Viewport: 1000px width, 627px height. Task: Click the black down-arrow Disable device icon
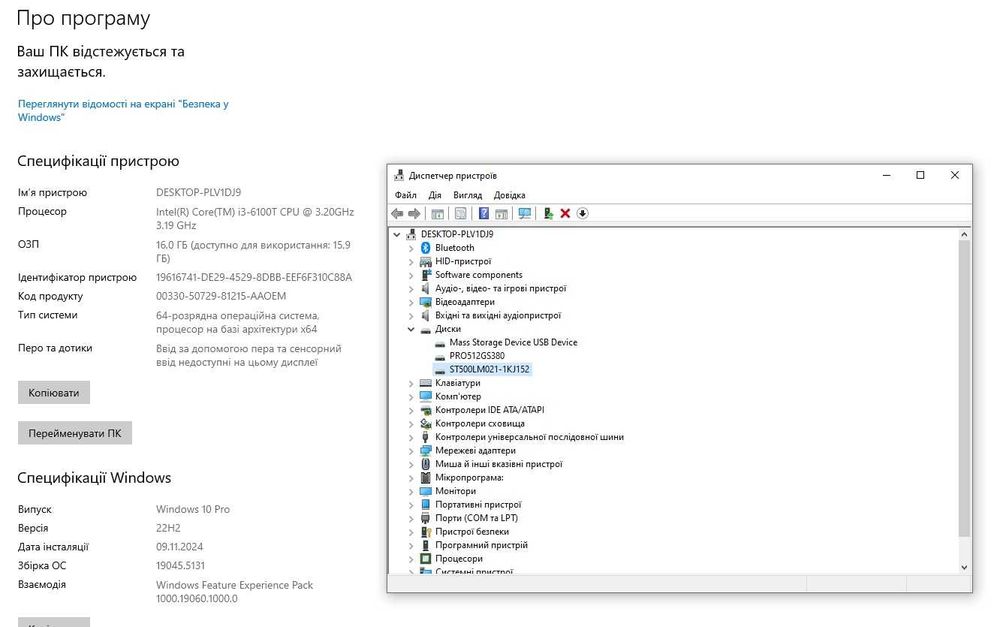(x=582, y=214)
